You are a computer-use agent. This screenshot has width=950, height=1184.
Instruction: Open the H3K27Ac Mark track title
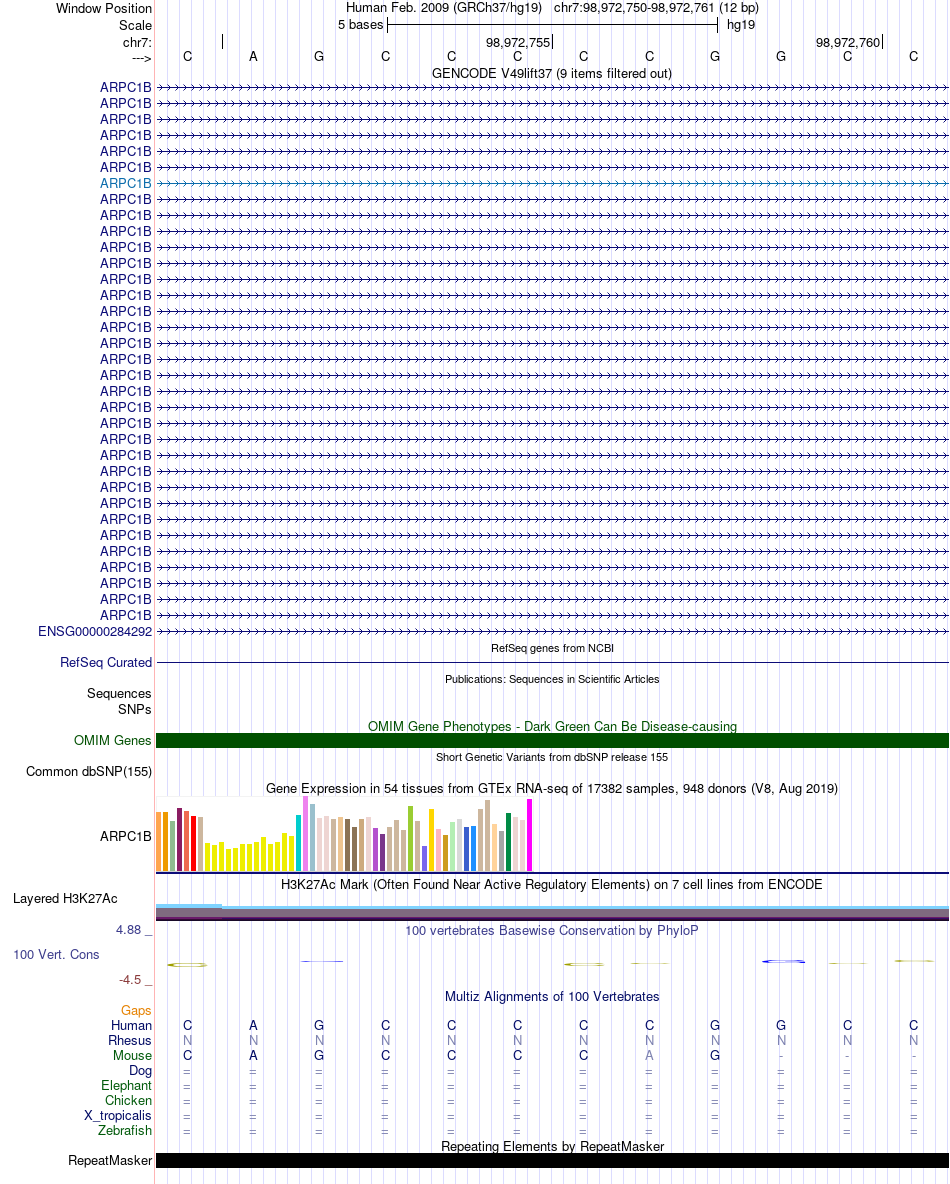tap(551, 884)
